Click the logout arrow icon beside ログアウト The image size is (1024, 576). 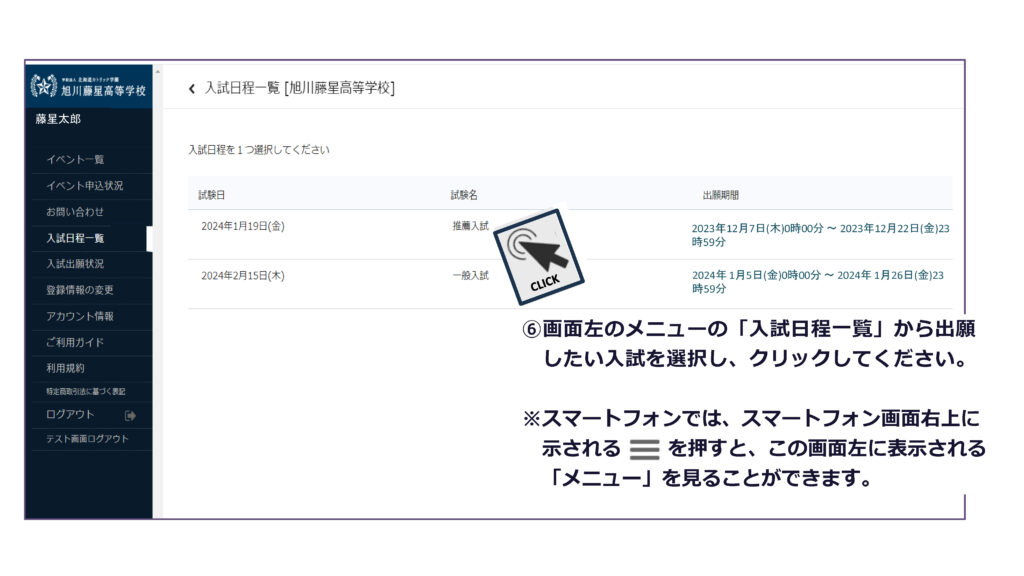tap(130, 415)
